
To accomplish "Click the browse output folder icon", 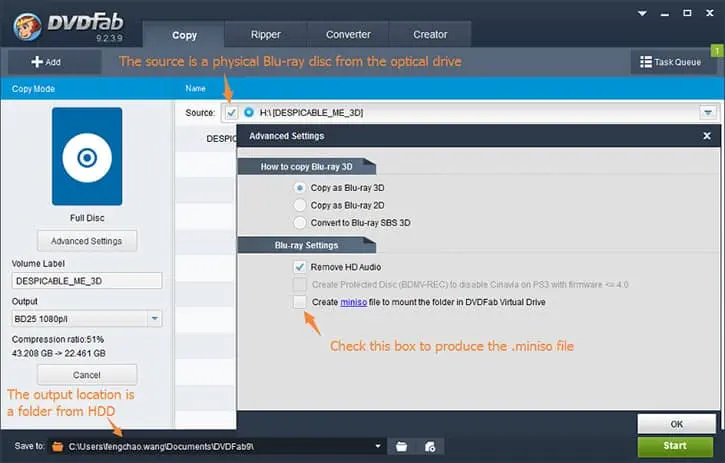I will coord(401,446).
